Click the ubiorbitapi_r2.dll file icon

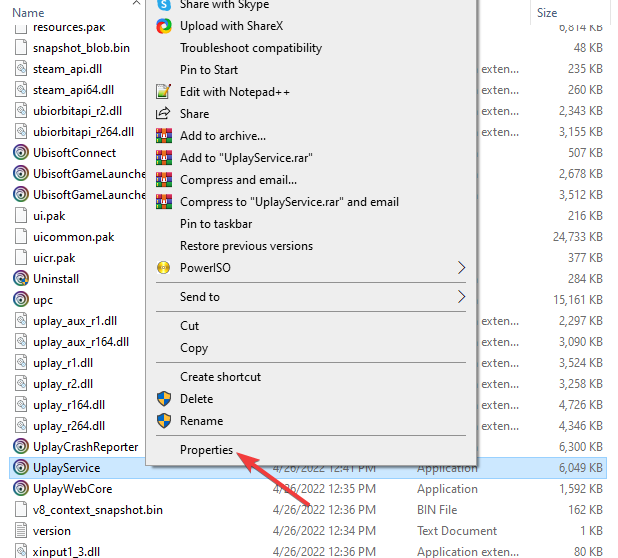pyautogui.click(x=21, y=111)
